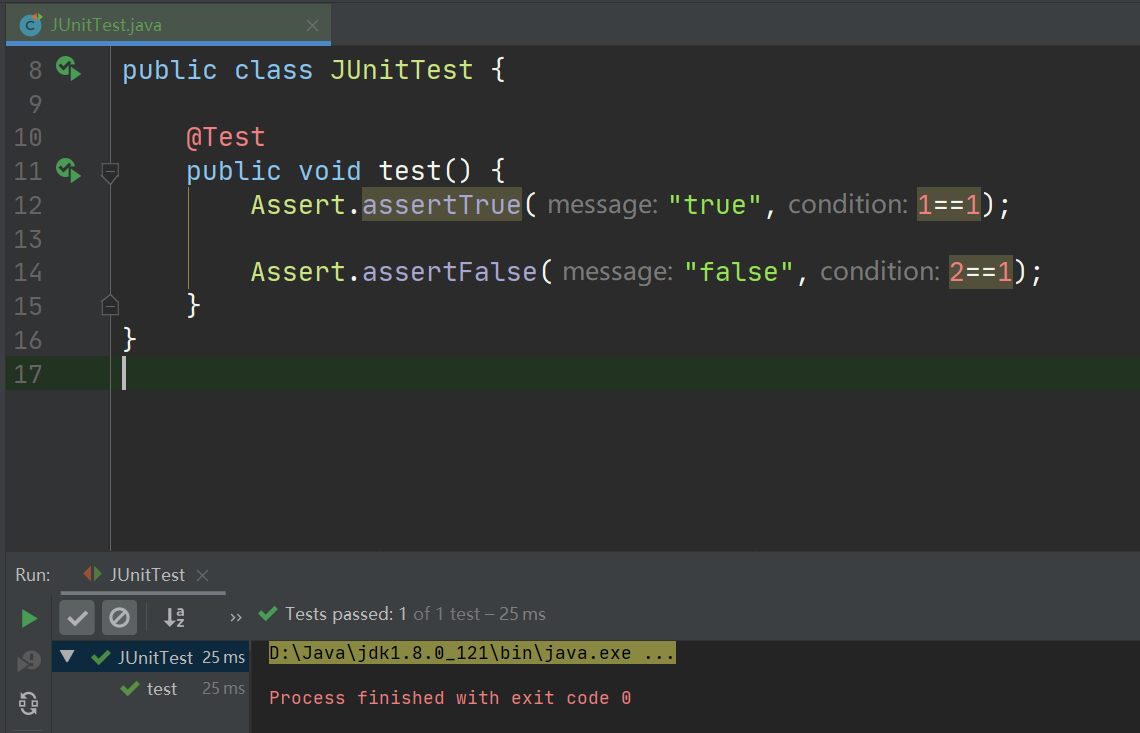Screen dimensions: 1140x733
Task: Collapse the JUnitTest node in the results tree
Action: click(66, 656)
